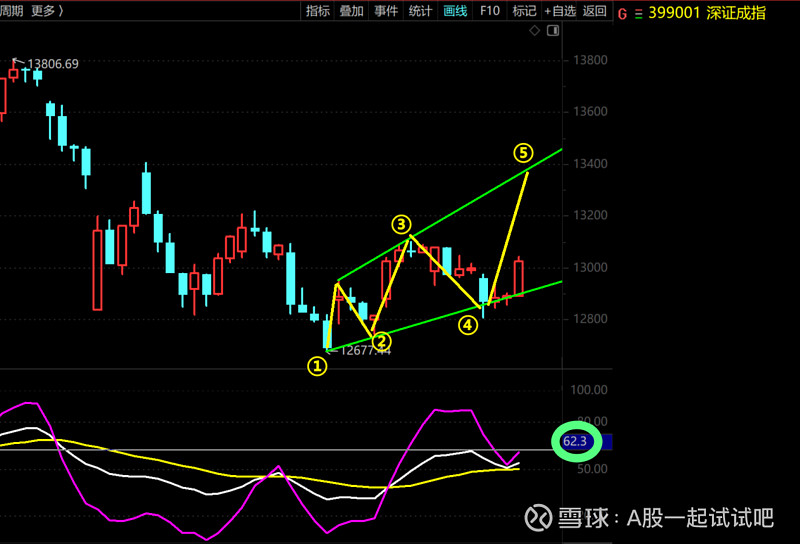Click the 12677.44 low price label
The width and height of the screenshot is (800, 544).
365,350
